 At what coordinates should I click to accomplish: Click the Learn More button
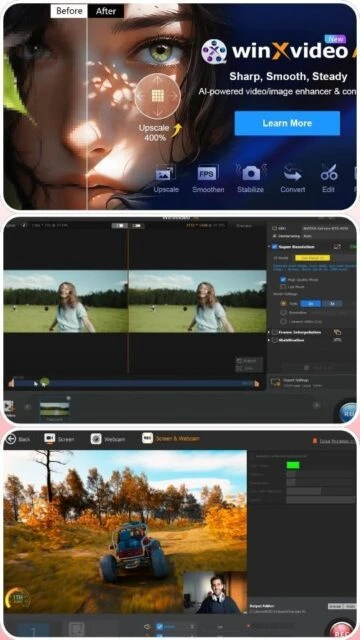click(287, 123)
